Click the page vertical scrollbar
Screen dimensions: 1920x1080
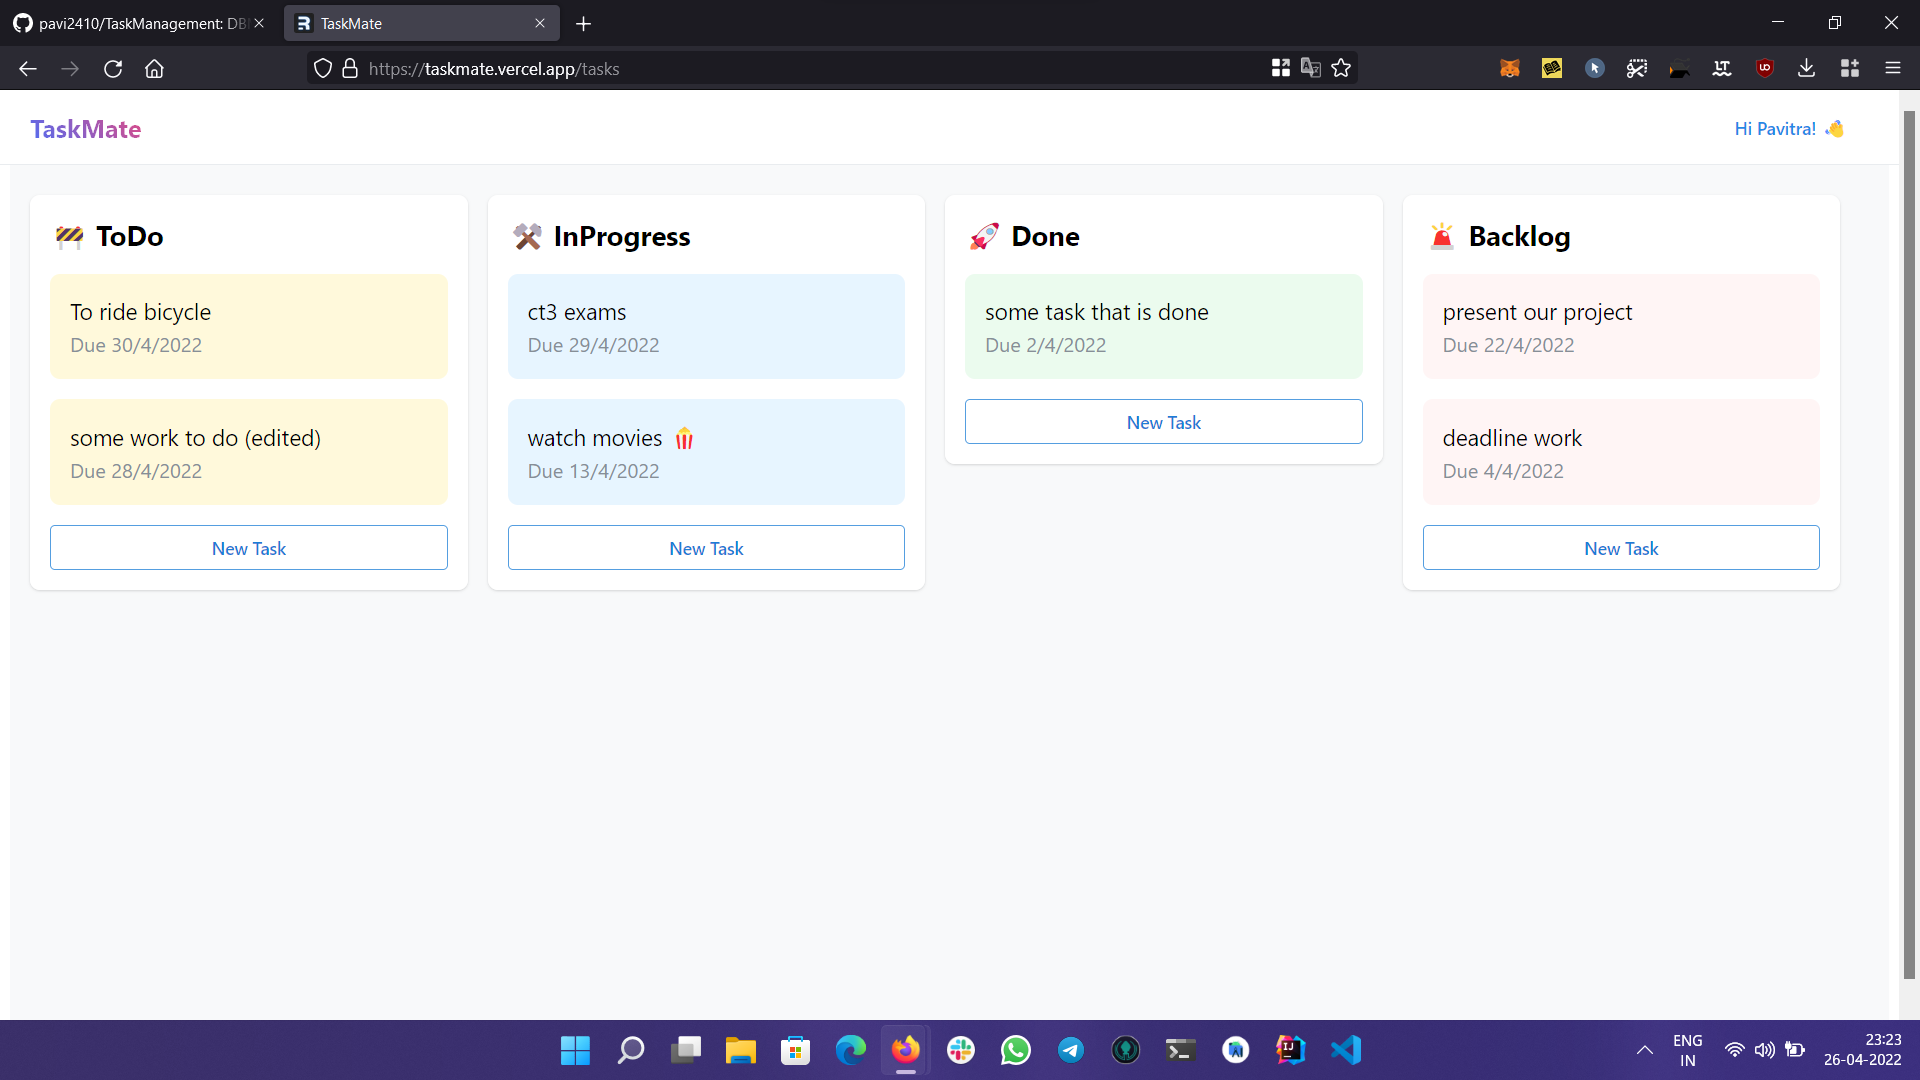point(1908,545)
